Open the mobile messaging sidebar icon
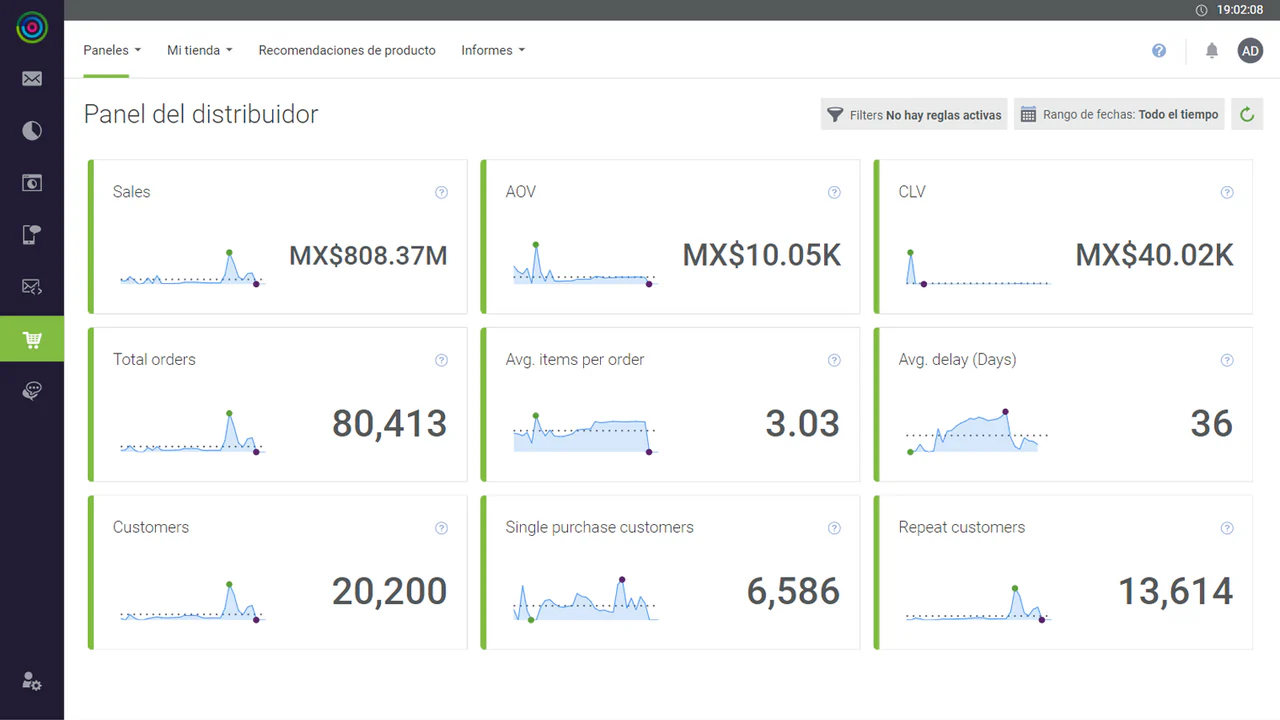This screenshot has width=1280, height=720. [x=32, y=235]
